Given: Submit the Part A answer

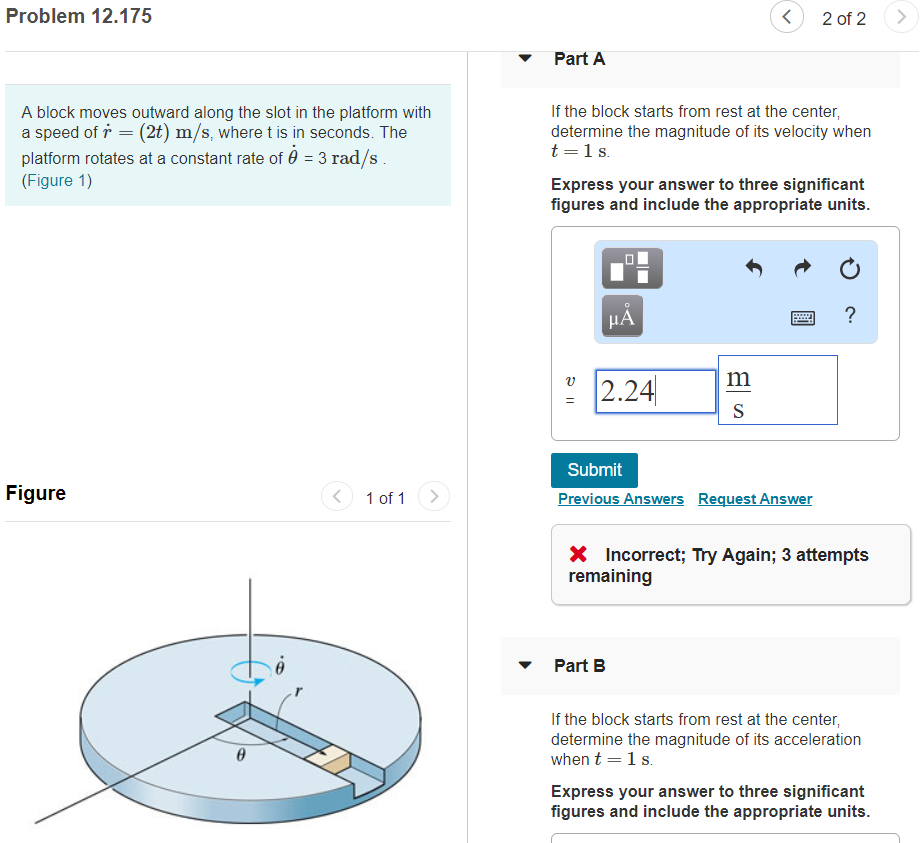Looking at the screenshot, I should tap(594, 470).
